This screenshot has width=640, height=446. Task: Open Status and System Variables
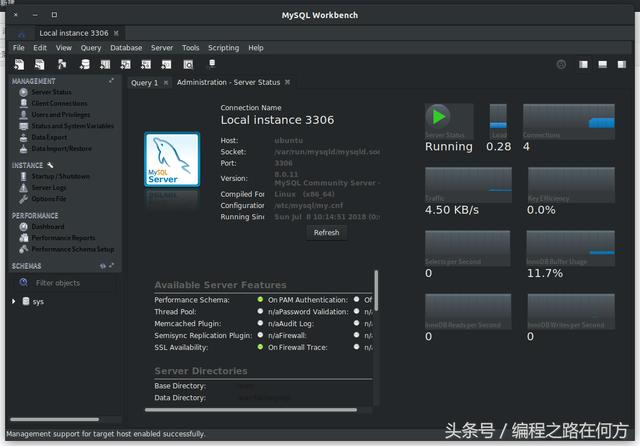pyautogui.click(x=73, y=126)
